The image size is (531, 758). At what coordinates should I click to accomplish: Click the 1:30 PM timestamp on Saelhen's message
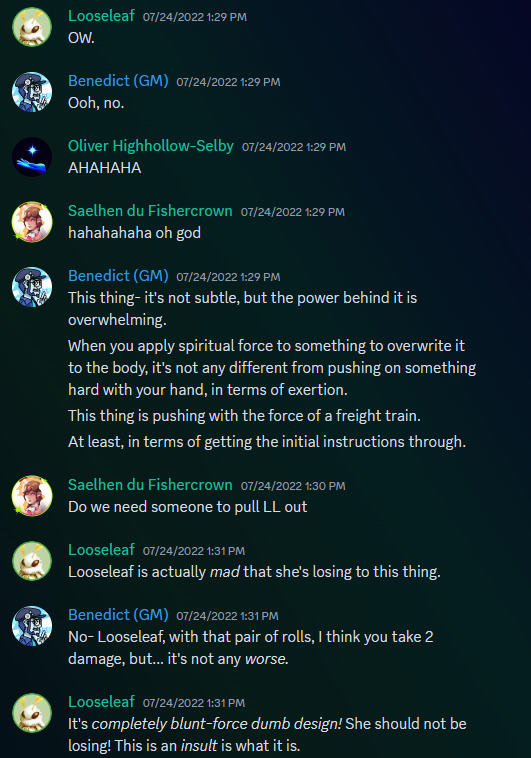pyautogui.click(x=293, y=486)
